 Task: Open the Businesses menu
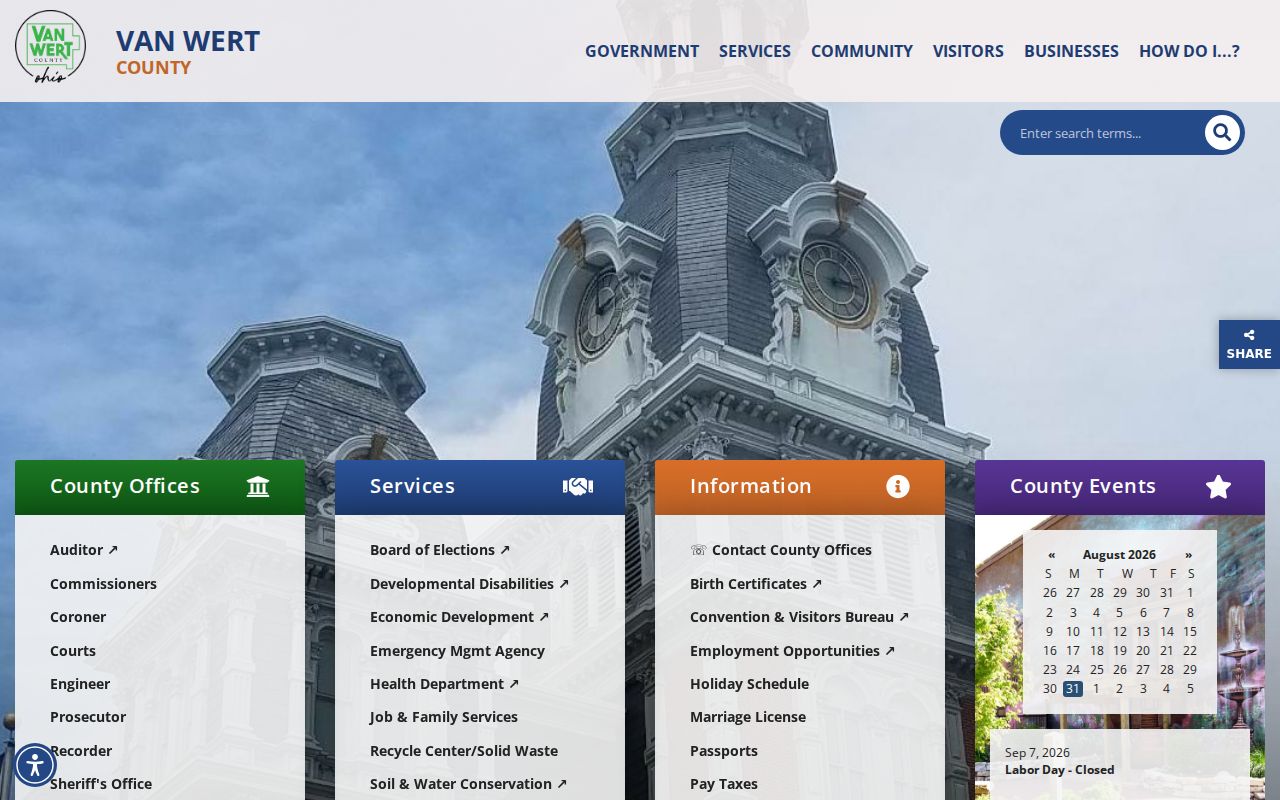click(x=1071, y=51)
